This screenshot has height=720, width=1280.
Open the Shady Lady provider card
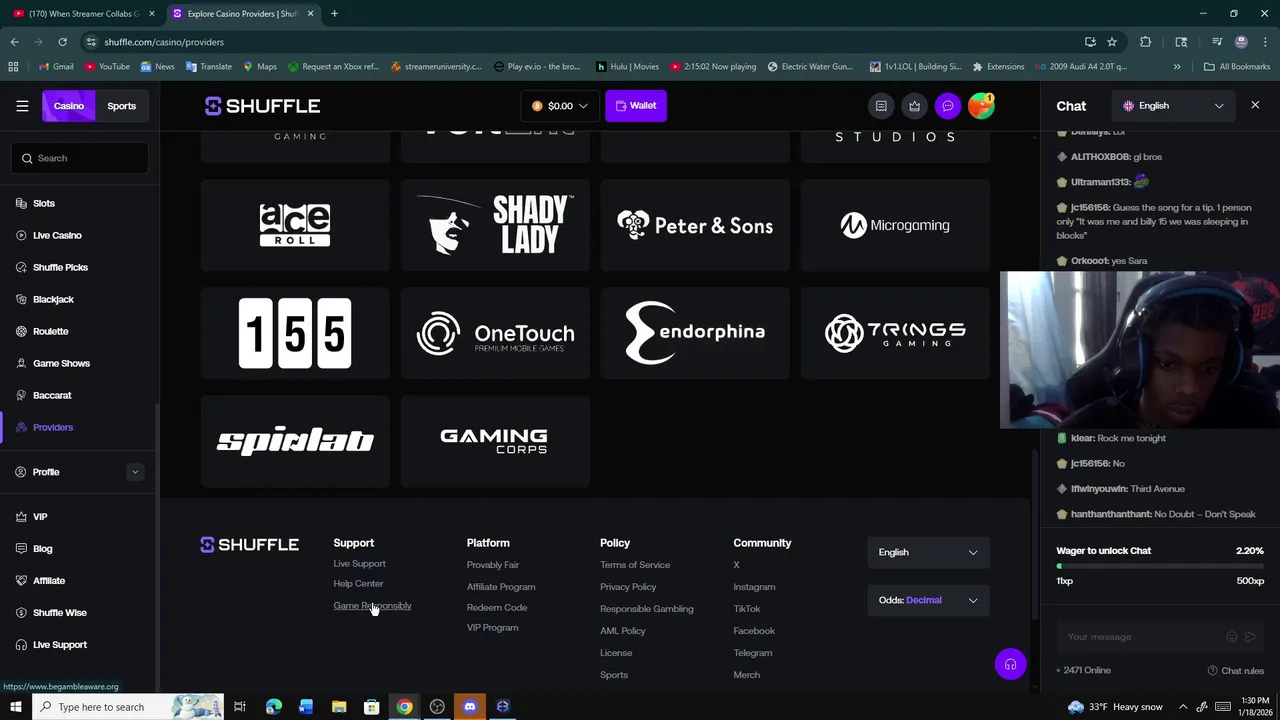coord(495,225)
